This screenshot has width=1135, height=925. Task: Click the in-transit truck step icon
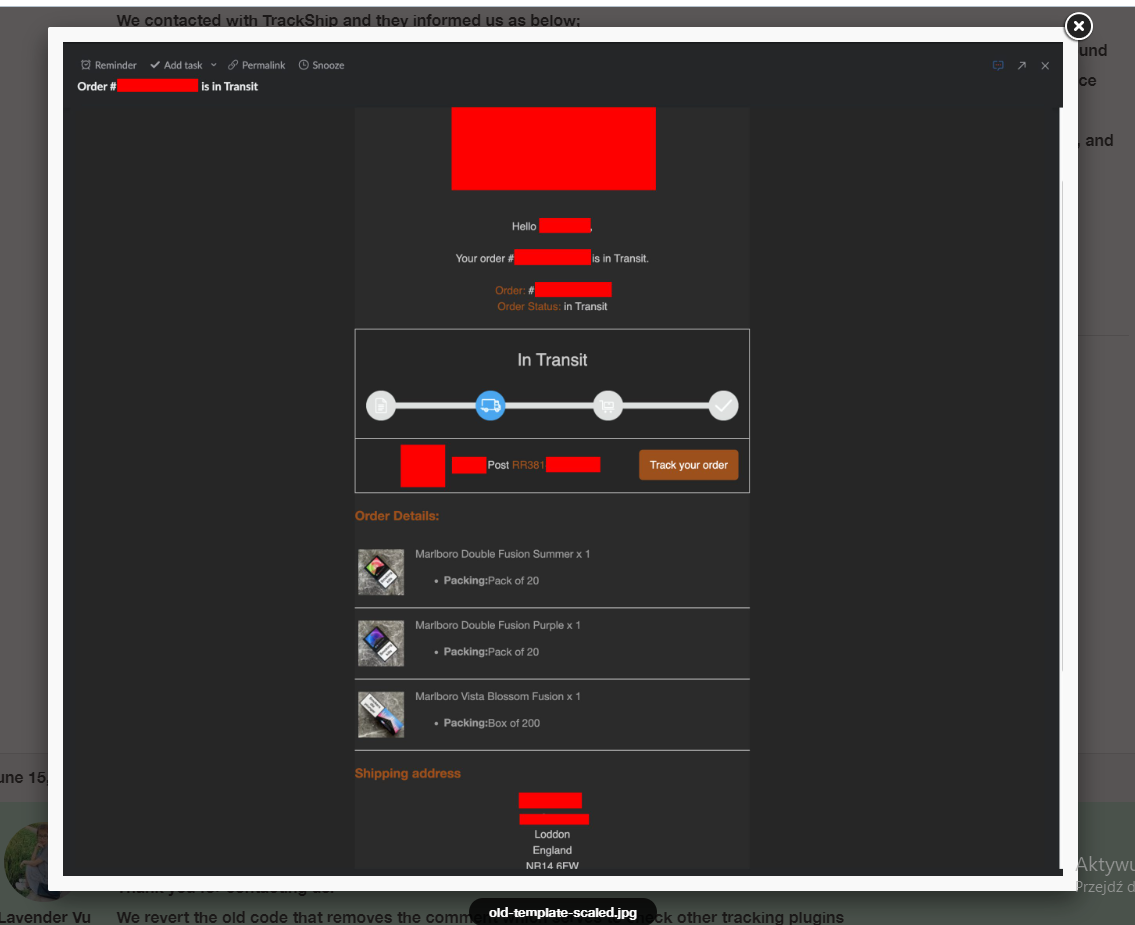[490, 405]
